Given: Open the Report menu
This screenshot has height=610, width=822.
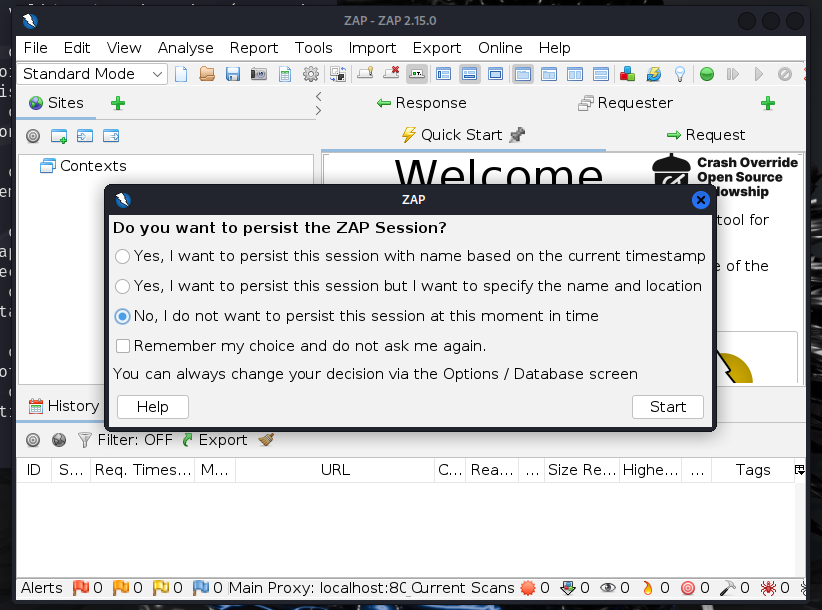Looking at the screenshot, I should coord(254,48).
